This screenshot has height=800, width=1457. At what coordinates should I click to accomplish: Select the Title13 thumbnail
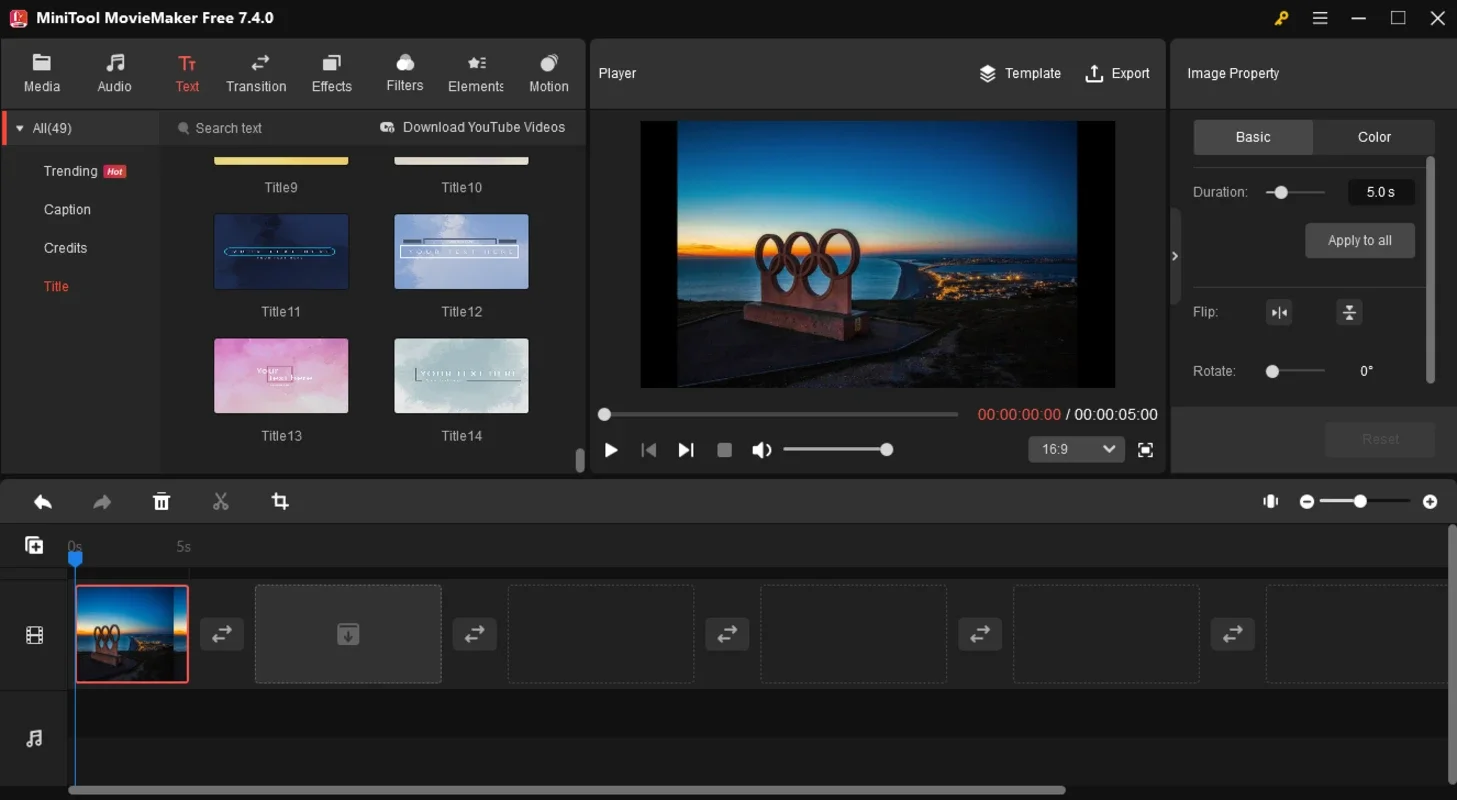281,376
